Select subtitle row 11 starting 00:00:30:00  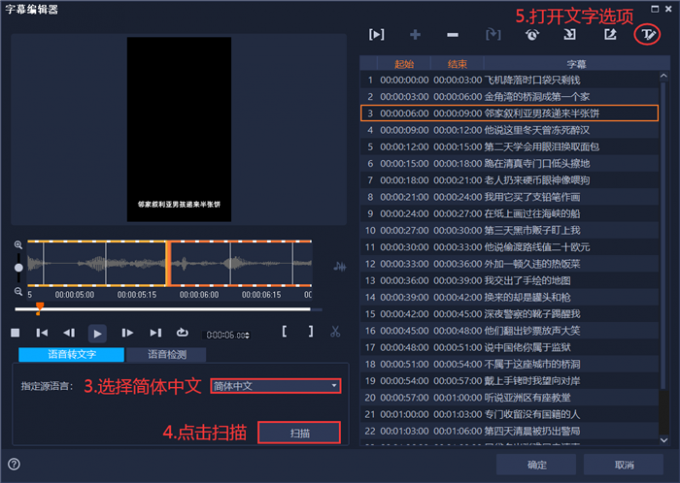(509, 247)
